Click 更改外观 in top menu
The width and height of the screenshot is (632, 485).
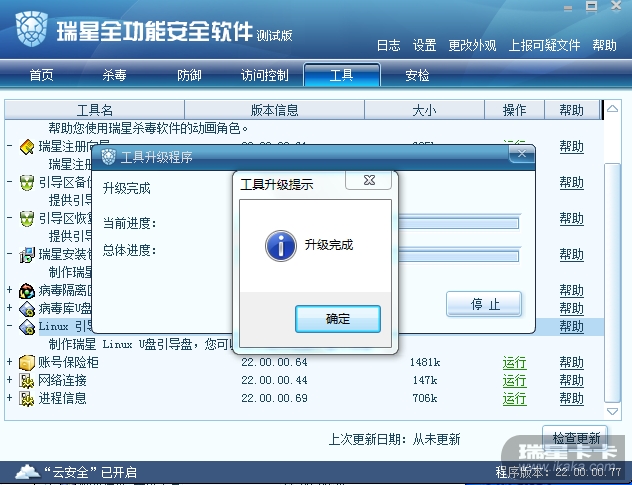click(x=472, y=45)
